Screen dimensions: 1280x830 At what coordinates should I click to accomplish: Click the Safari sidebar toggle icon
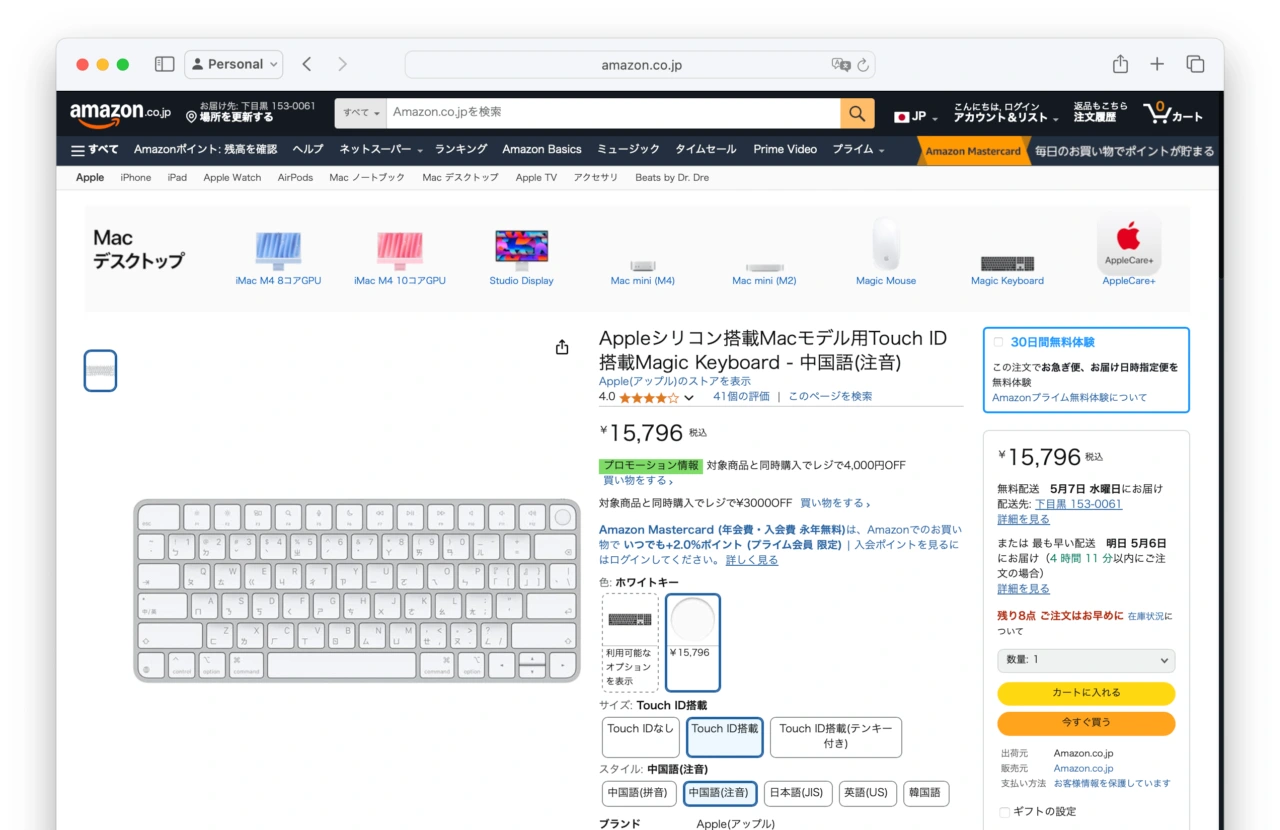pos(165,64)
